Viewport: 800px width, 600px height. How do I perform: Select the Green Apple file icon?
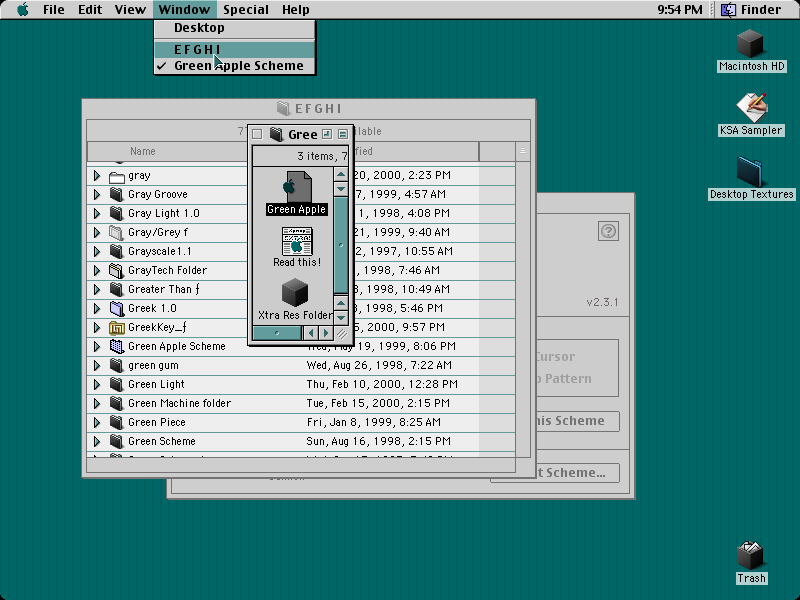(296, 187)
